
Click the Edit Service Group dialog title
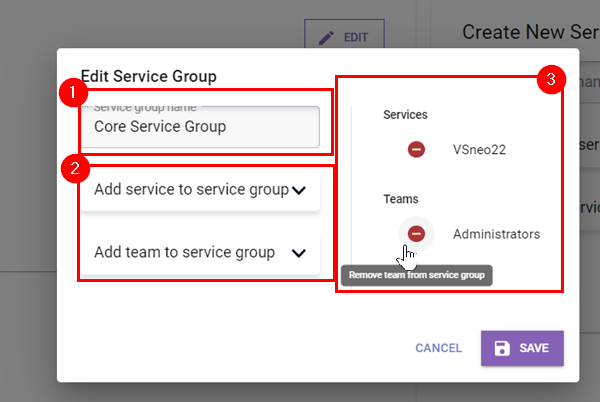149,76
